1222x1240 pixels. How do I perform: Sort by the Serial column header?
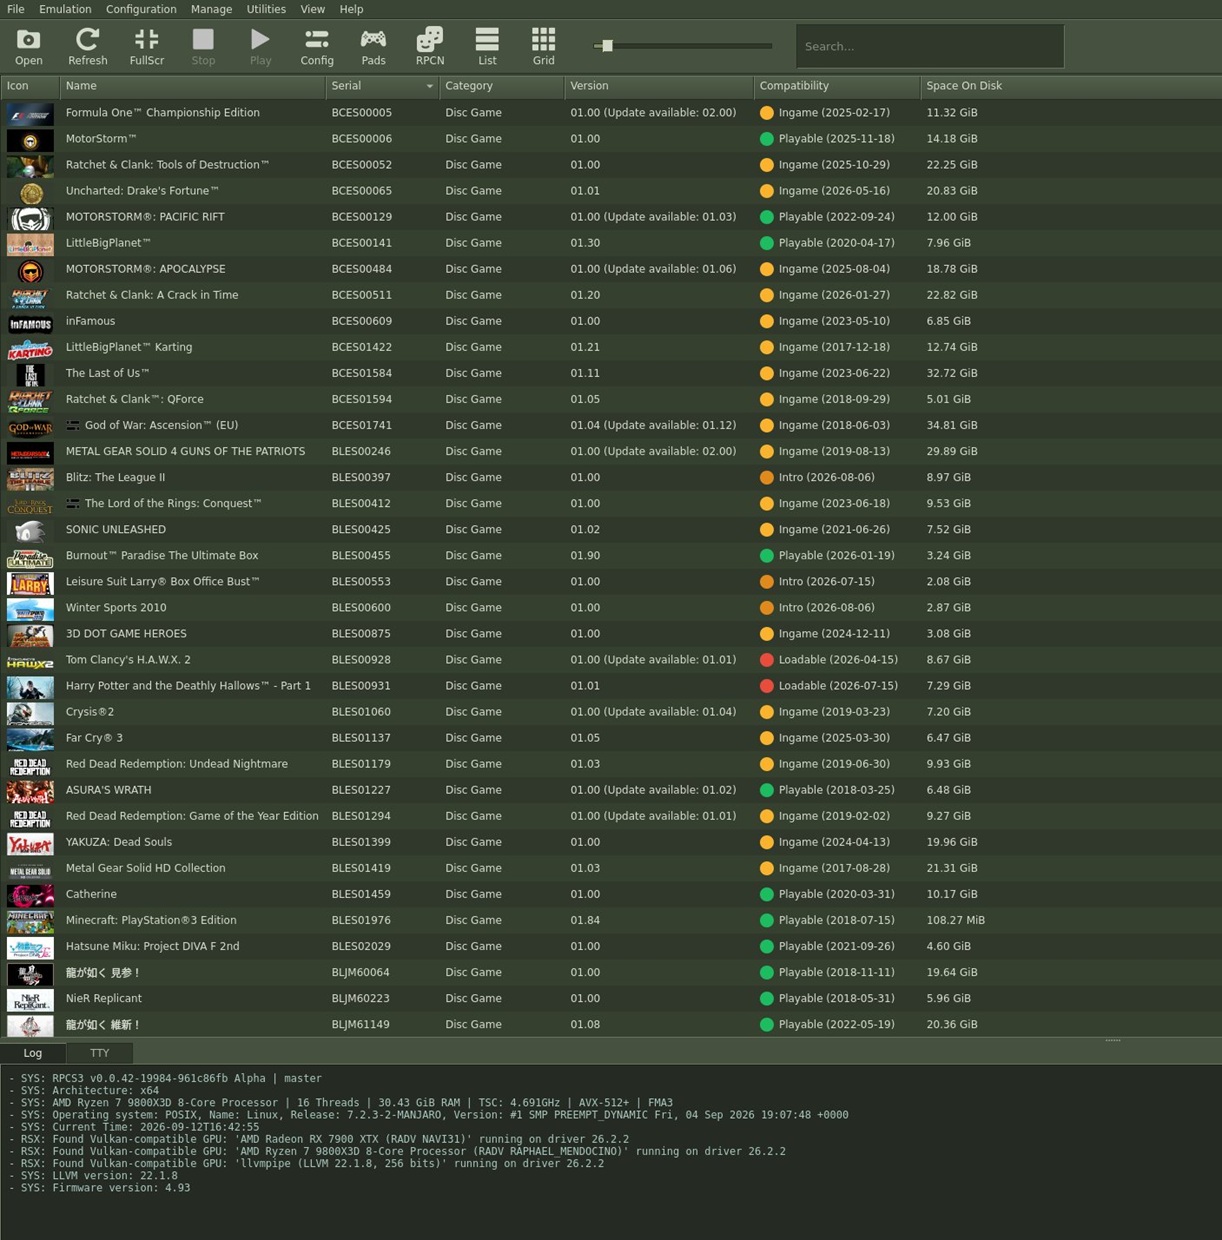382,86
